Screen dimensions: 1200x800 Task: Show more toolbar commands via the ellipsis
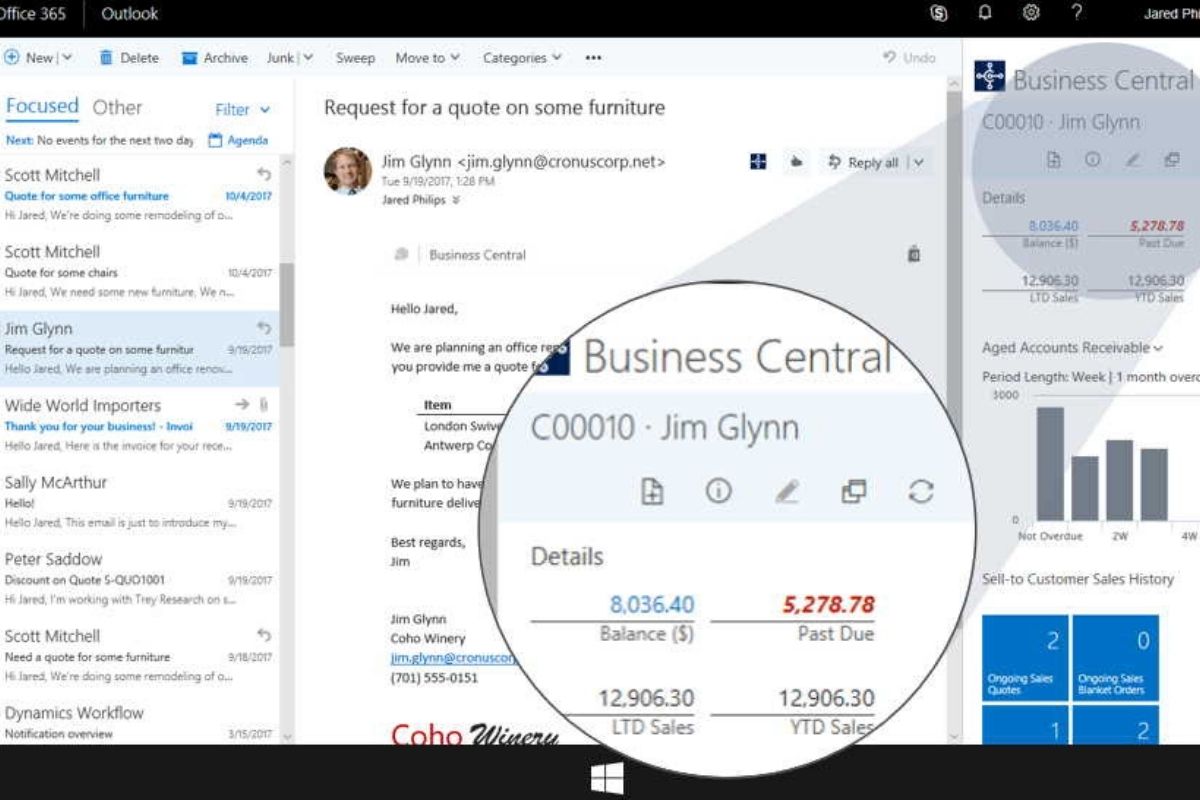coord(593,58)
